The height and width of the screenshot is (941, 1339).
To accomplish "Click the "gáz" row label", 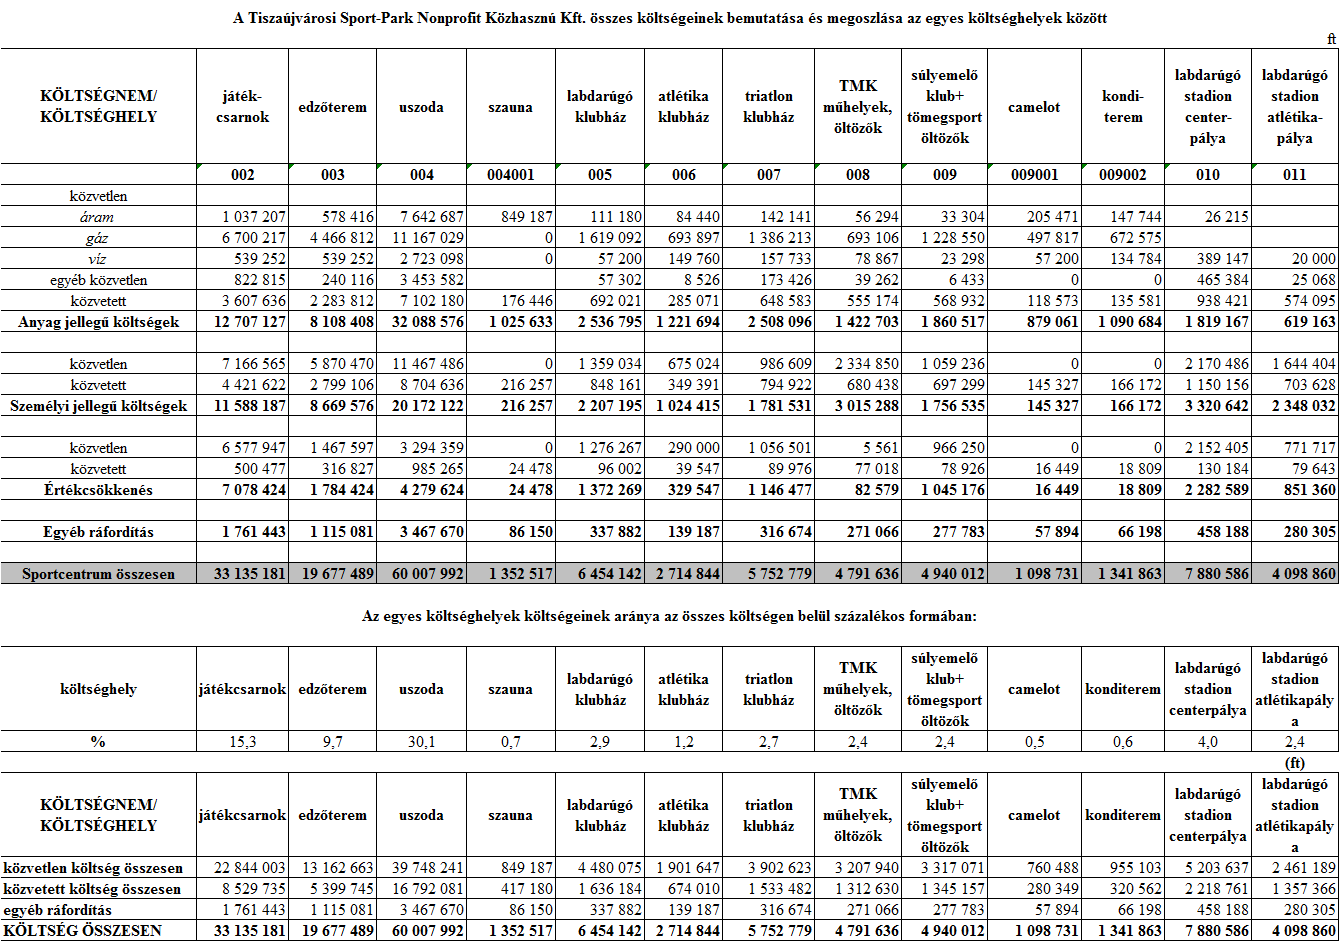I will point(98,238).
